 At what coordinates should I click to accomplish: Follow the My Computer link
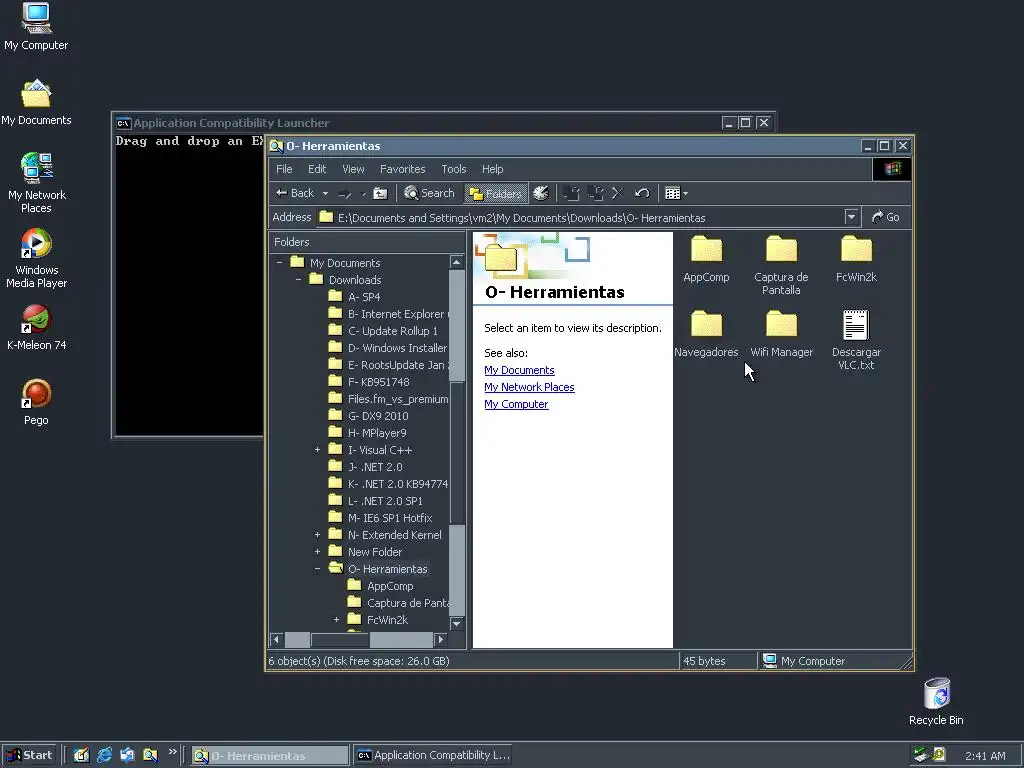pos(516,404)
